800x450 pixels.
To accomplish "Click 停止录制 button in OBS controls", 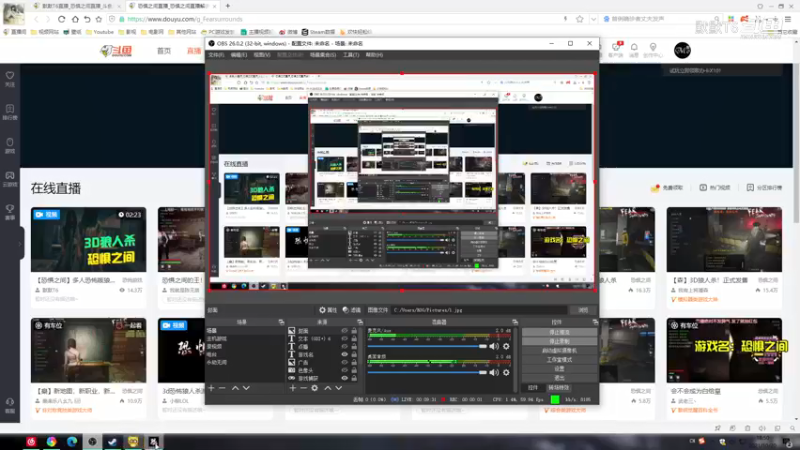I will tap(559, 341).
